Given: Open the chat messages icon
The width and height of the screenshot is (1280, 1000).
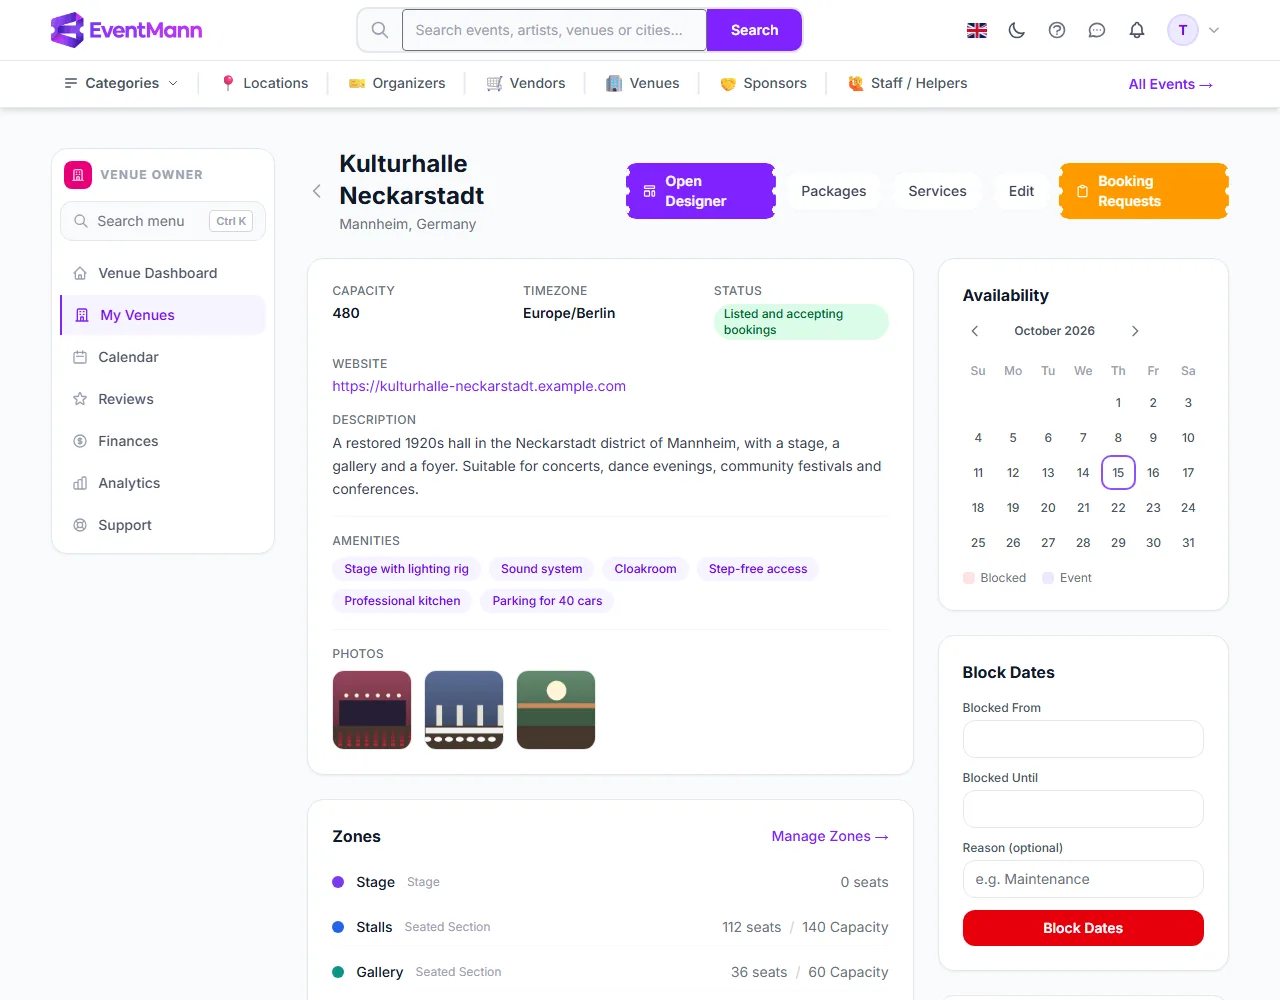Looking at the screenshot, I should (x=1097, y=30).
